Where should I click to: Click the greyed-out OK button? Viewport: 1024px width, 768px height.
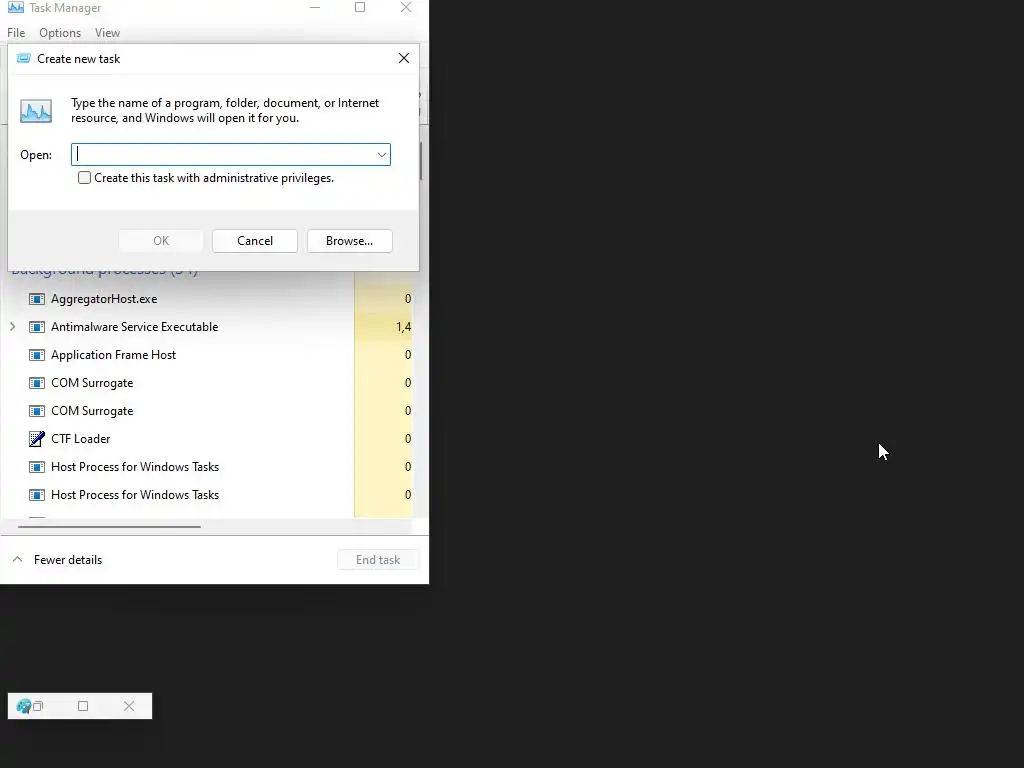click(x=161, y=241)
